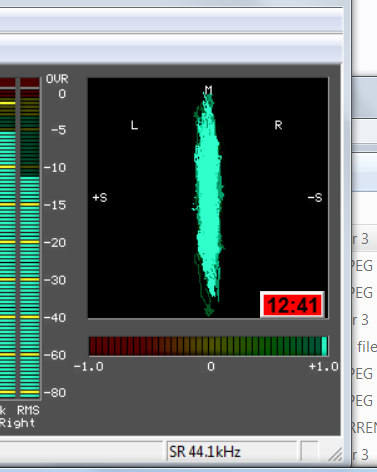Click the red 12:41 timer display
This screenshot has height=472, width=377.
point(292,305)
